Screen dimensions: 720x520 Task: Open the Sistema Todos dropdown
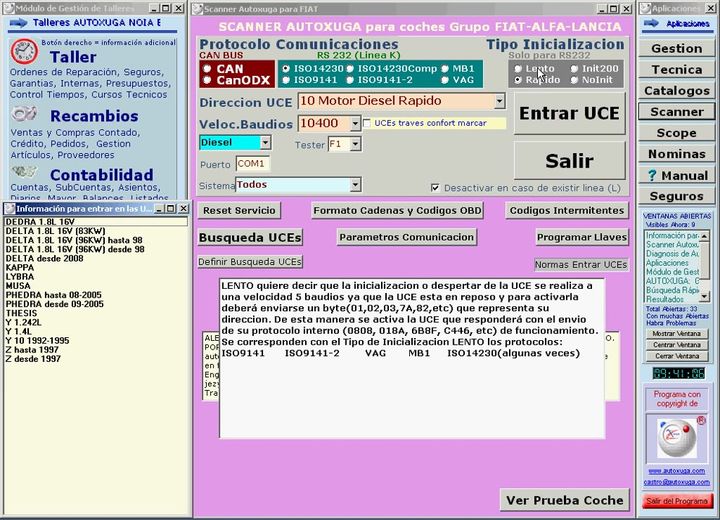[355, 185]
